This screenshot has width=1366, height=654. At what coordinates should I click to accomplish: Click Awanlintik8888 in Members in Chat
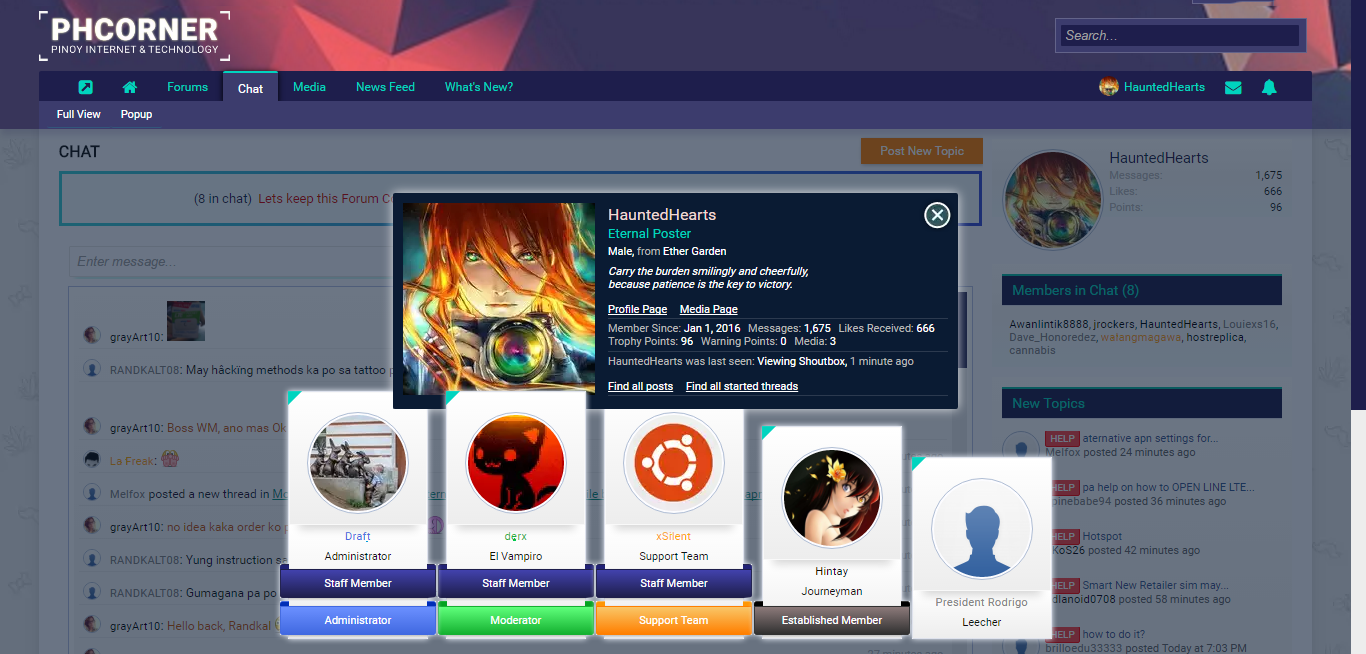[1048, 324]
